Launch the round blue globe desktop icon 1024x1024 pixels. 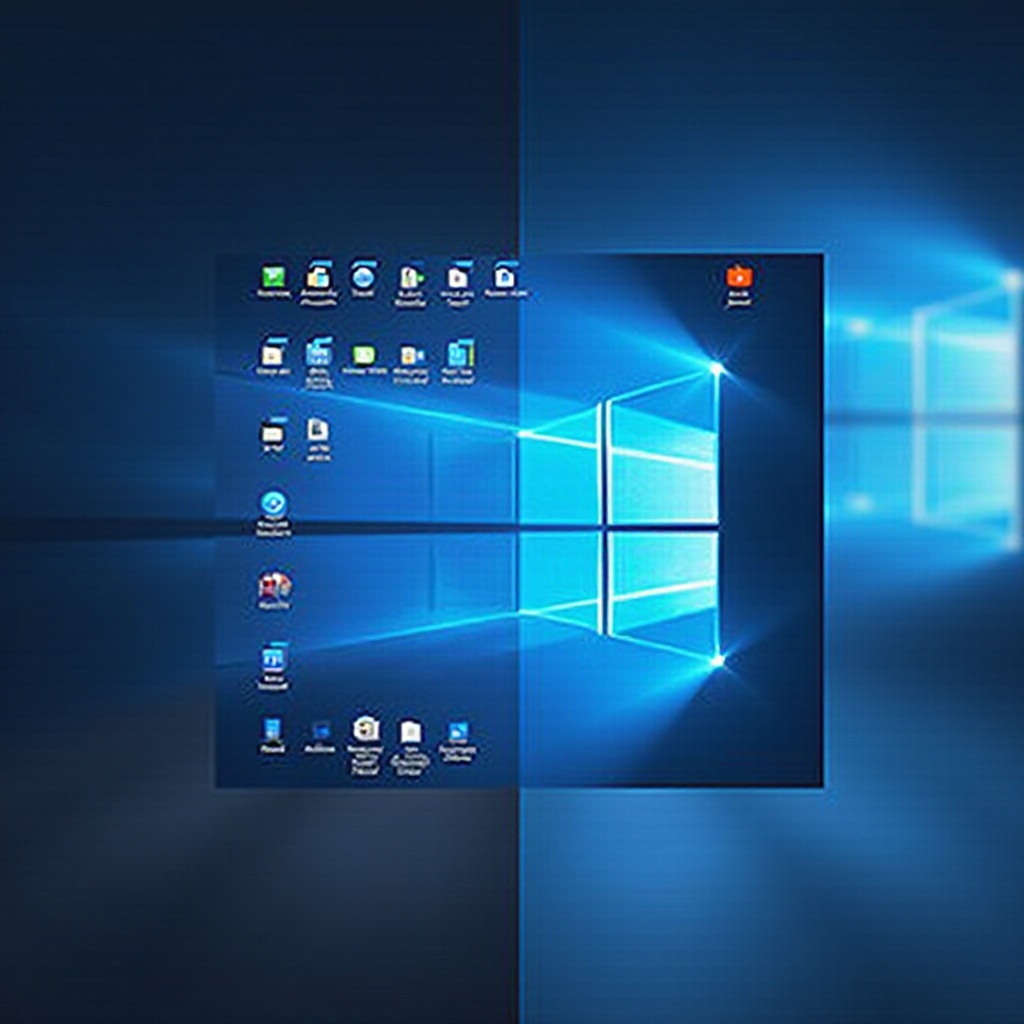(x=362, y=277)
